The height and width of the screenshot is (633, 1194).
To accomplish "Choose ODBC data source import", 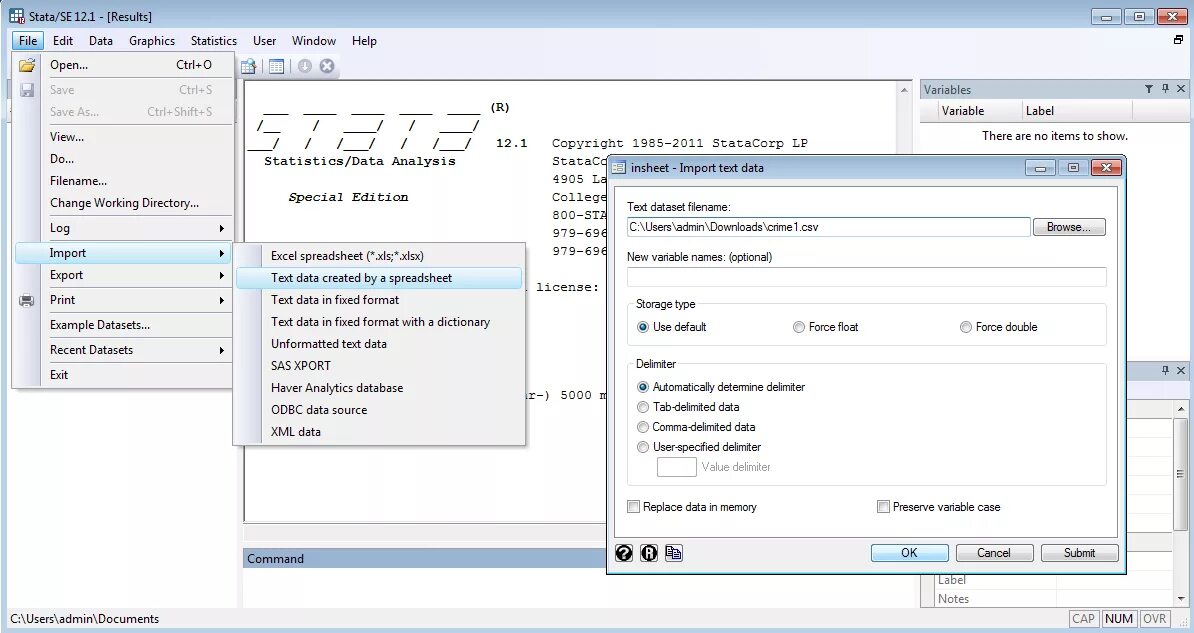I will [379, 410].
